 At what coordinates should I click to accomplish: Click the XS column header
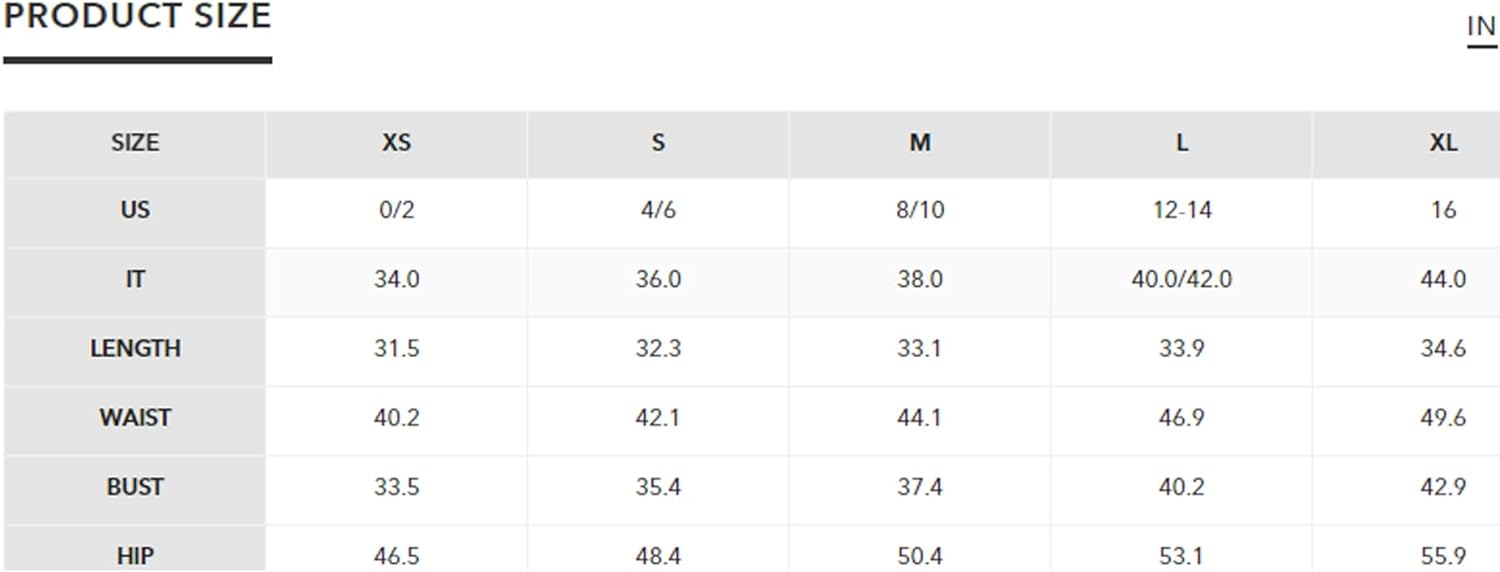(397, 143)
